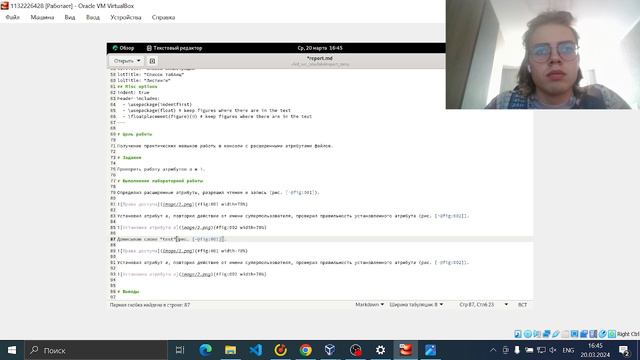
Task: Click the ВСТ insert mode indicator
Action: (x=522, y=304)
